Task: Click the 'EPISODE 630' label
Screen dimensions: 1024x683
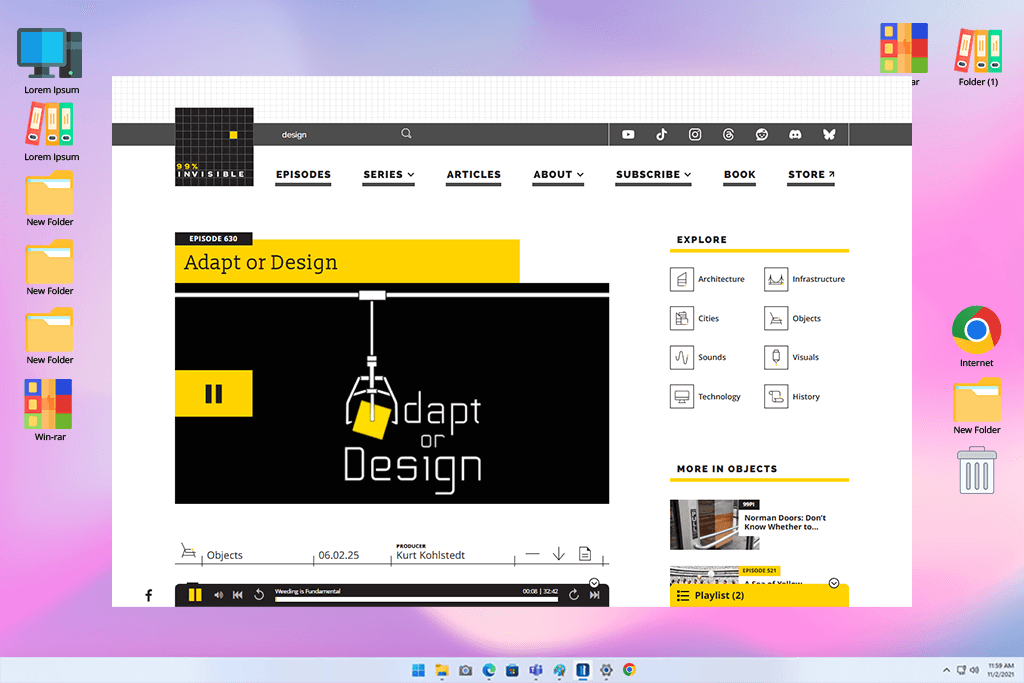Action: (214, 238)
